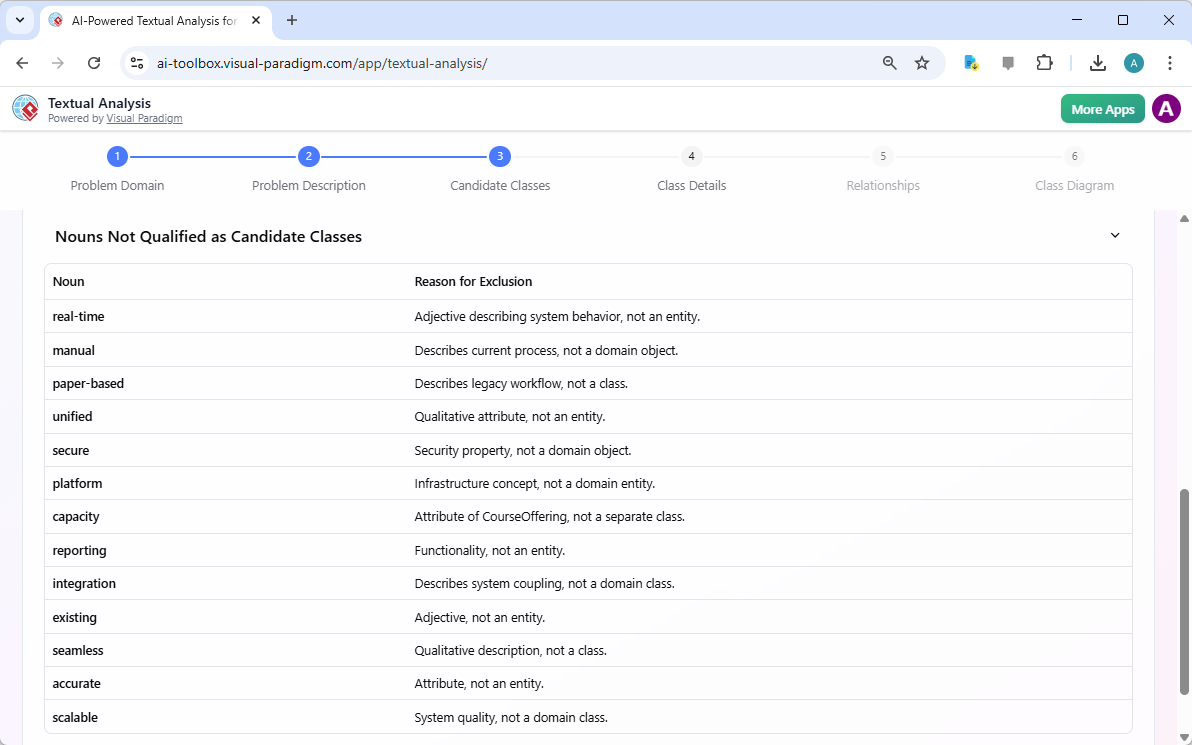Click the browser profile avatar A
This screenshot has width=1192, height=745.
pyautogui.click(x=1133, y=62)
